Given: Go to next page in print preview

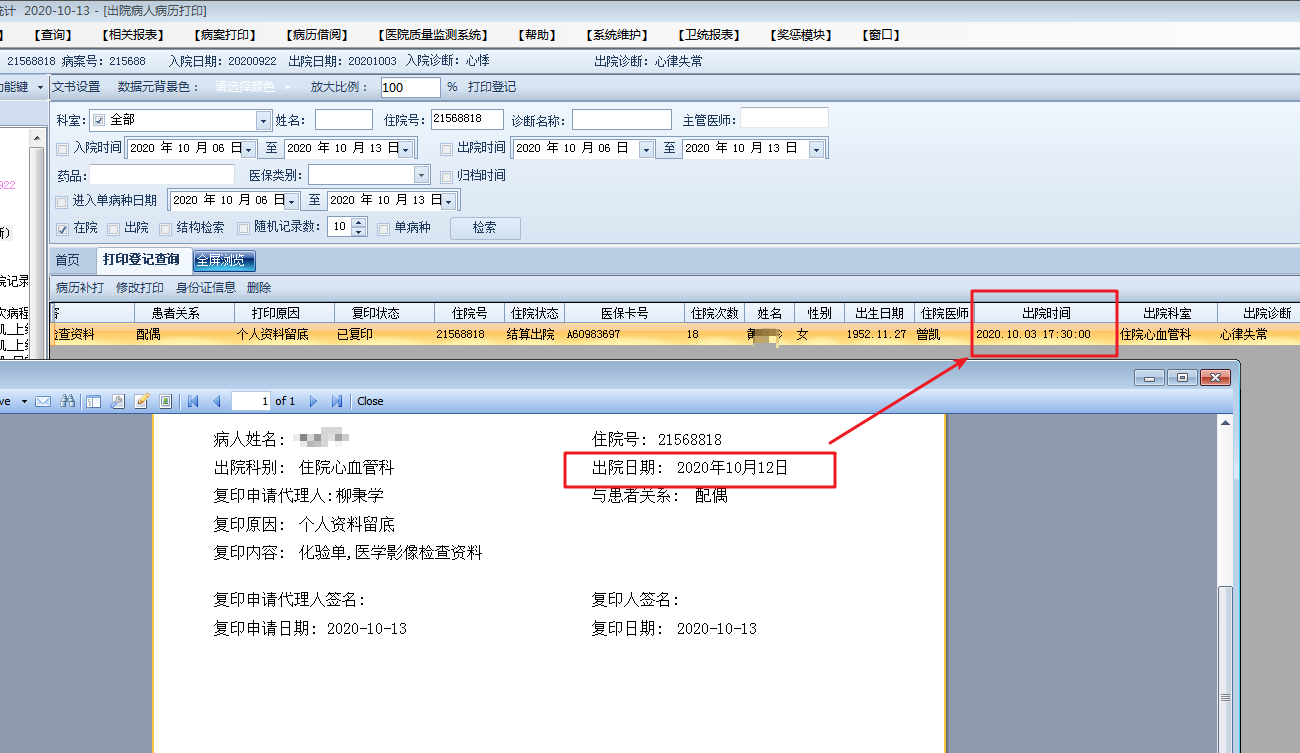Looking at the screenshot, I should 313,401.
